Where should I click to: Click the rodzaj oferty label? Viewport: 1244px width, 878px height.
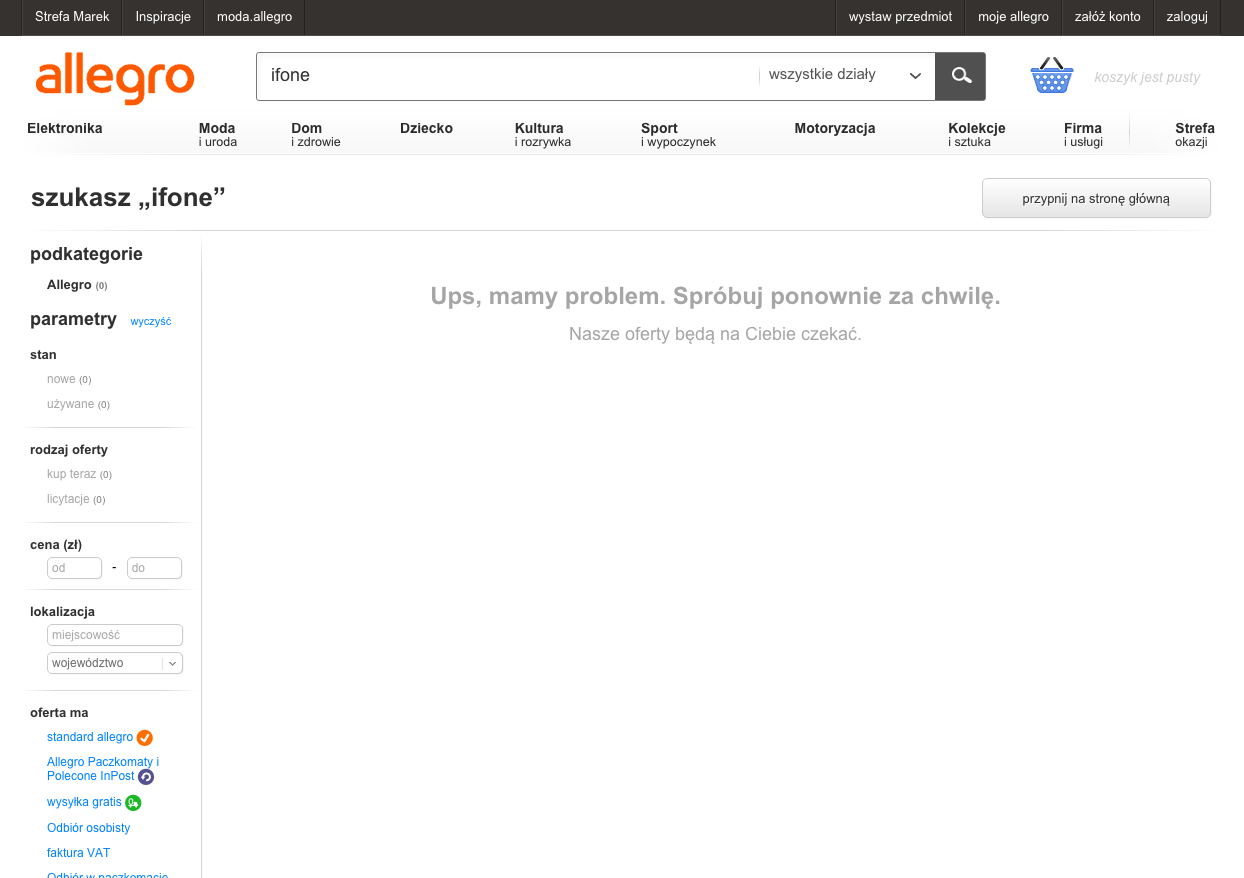(69, 450)
